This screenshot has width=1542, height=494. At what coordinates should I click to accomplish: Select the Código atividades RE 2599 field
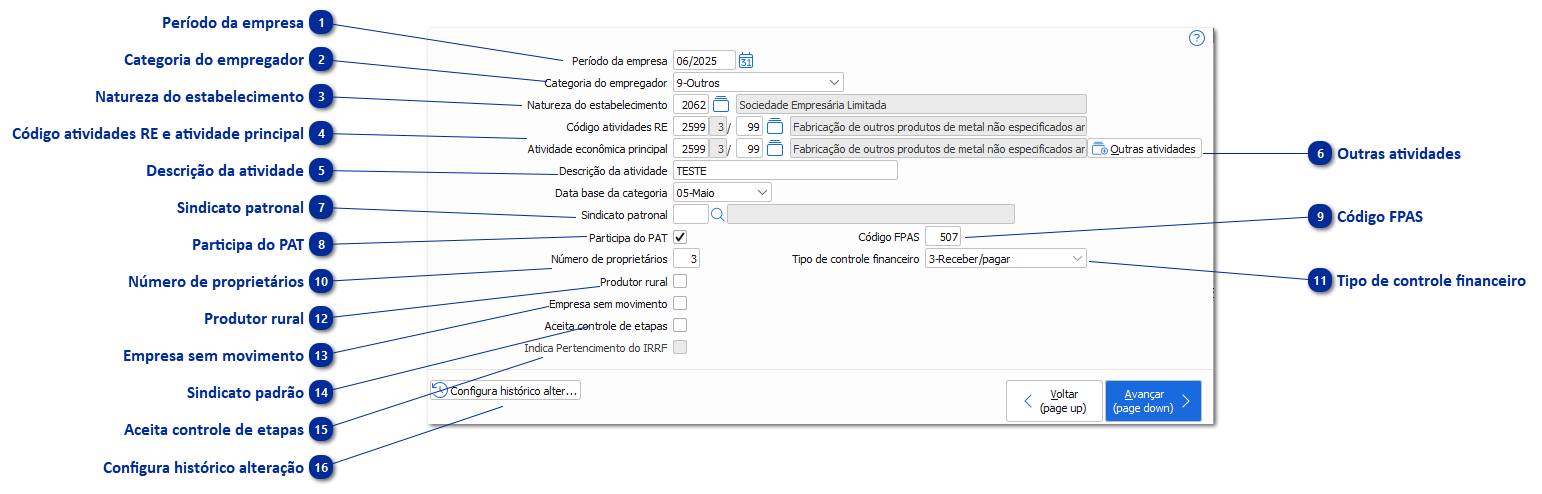click(x=690, y=126)
